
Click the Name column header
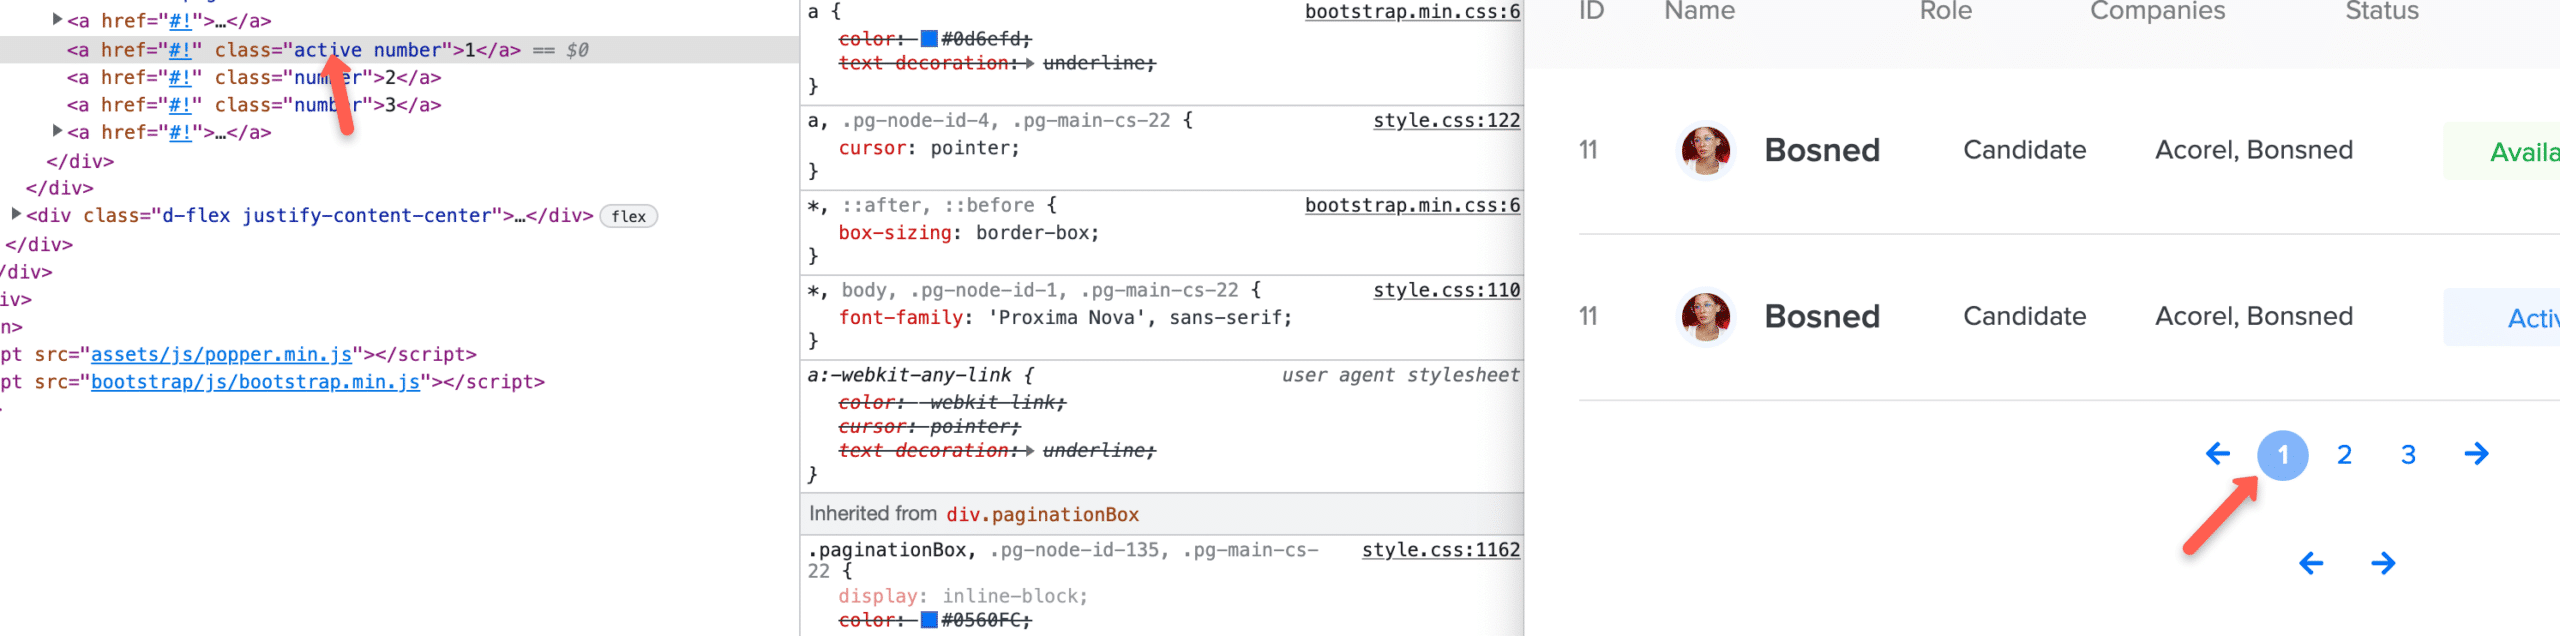1700,11
